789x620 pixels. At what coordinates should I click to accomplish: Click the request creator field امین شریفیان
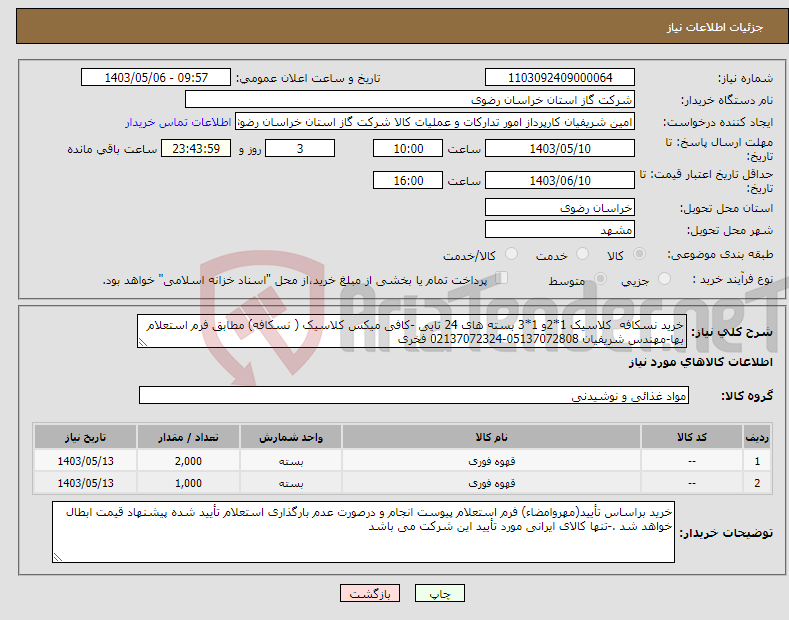[x=435, y=122]
